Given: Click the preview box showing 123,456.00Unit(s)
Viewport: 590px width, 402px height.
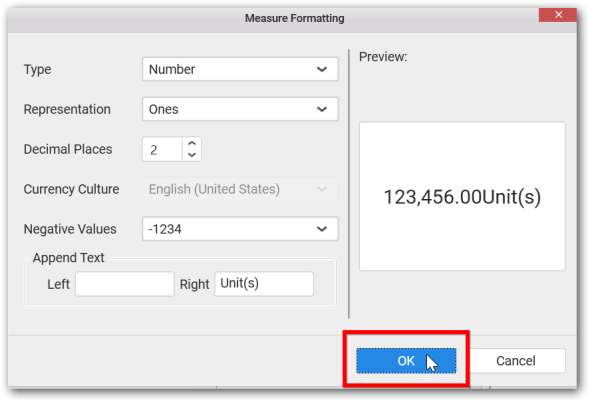Looking at the screenshot, I should click(x=462, y=196).
